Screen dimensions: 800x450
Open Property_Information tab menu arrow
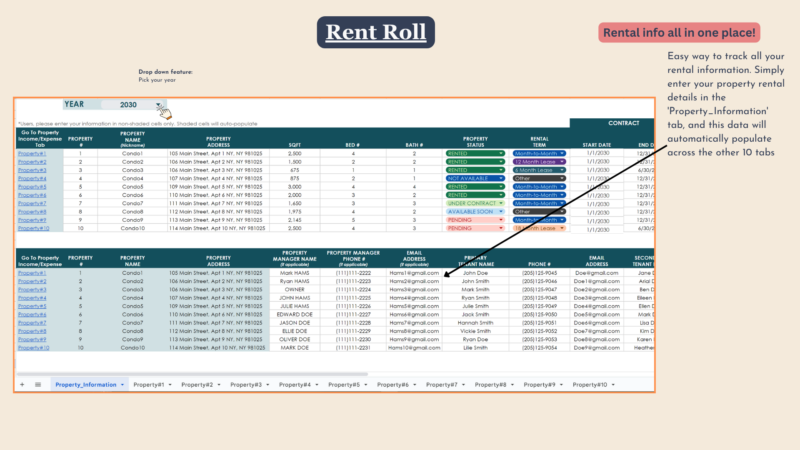coord(122,385)
